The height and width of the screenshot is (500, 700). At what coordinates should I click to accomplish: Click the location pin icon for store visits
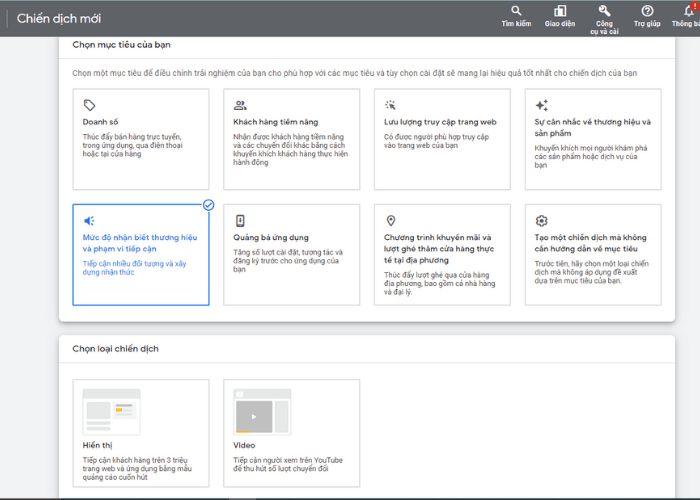tap(391, 221)
